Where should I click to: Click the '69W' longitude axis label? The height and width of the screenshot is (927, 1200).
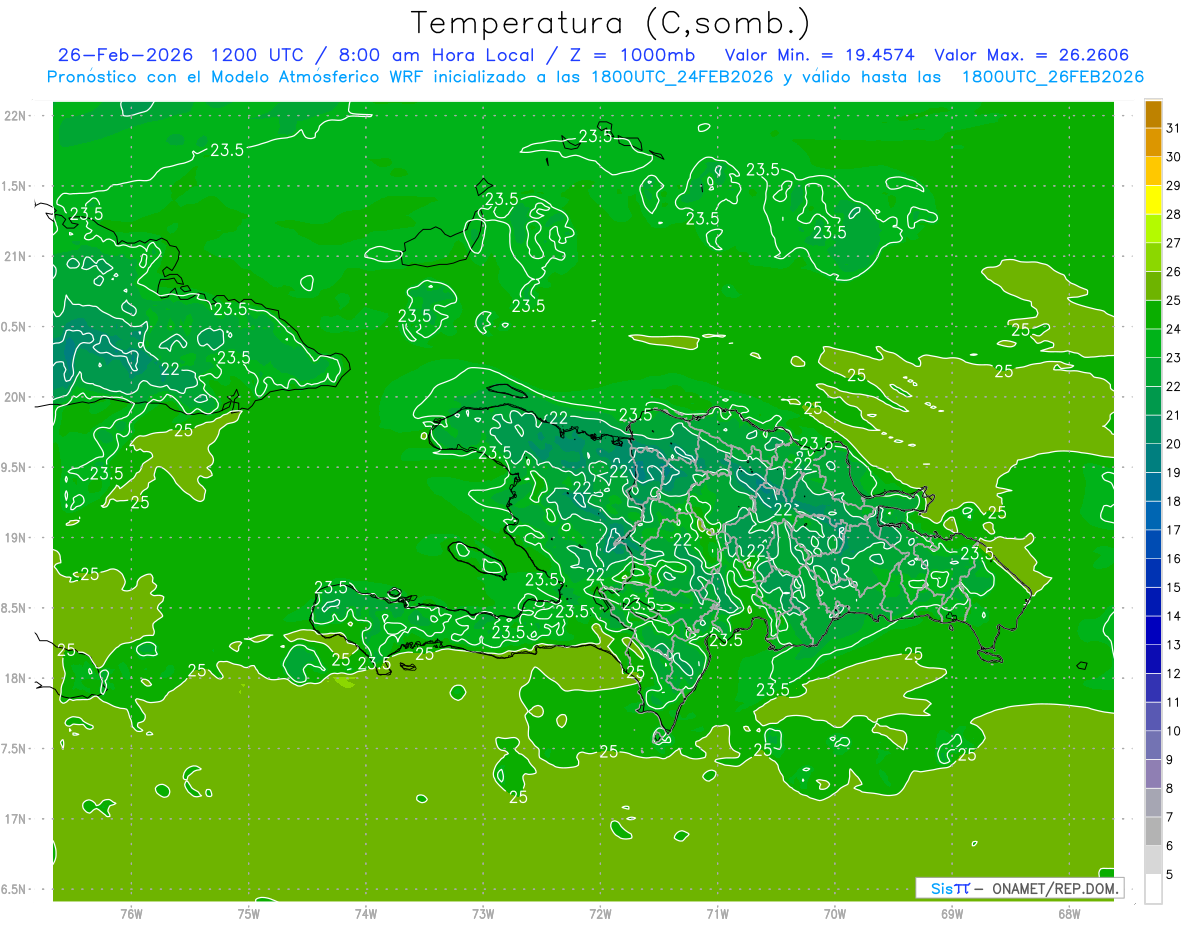pyautogui.click(x=952, y=913)
